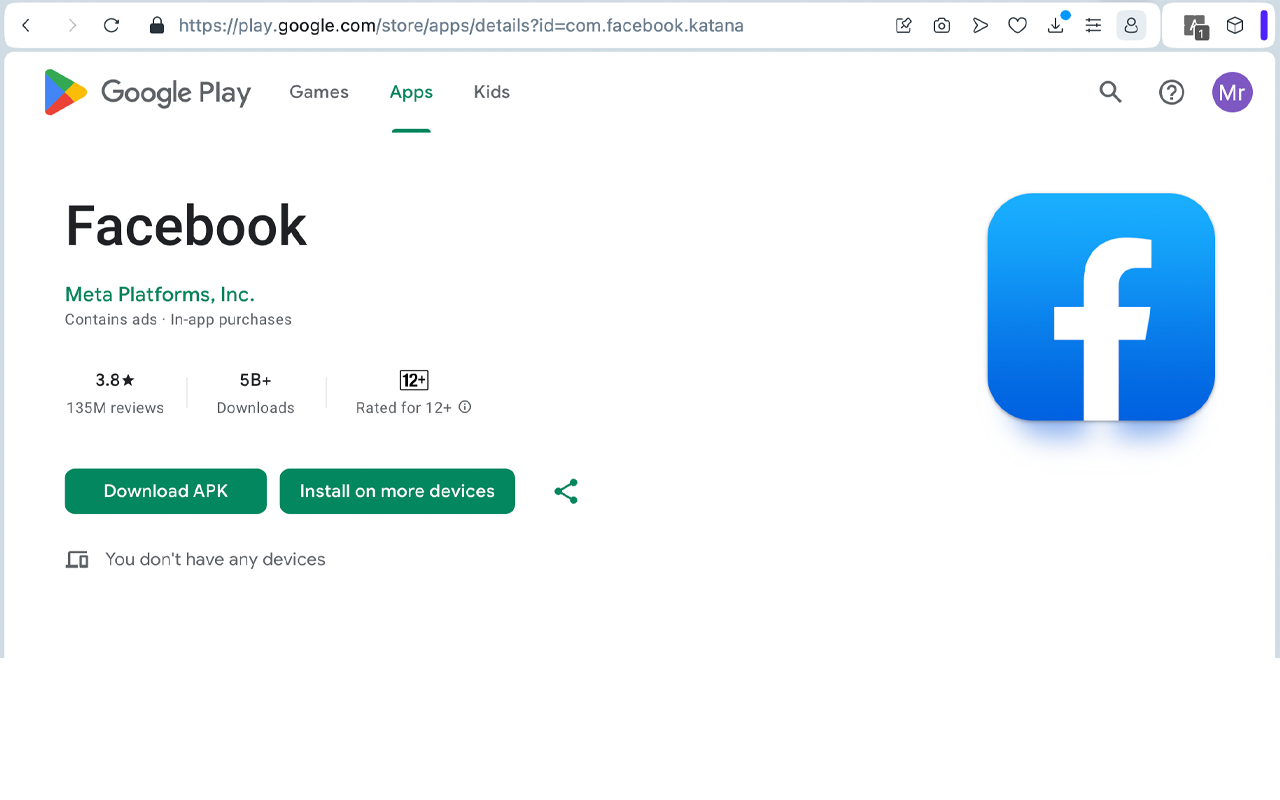
Task: Open the Kids tab
Action: click(492, 92)
